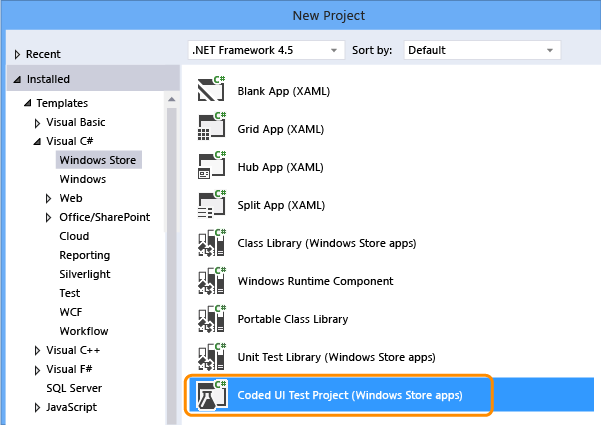601x425 pixels.
Task: Select the Workflow tree item
Action: pyautogui.click(x=84, y=331)
